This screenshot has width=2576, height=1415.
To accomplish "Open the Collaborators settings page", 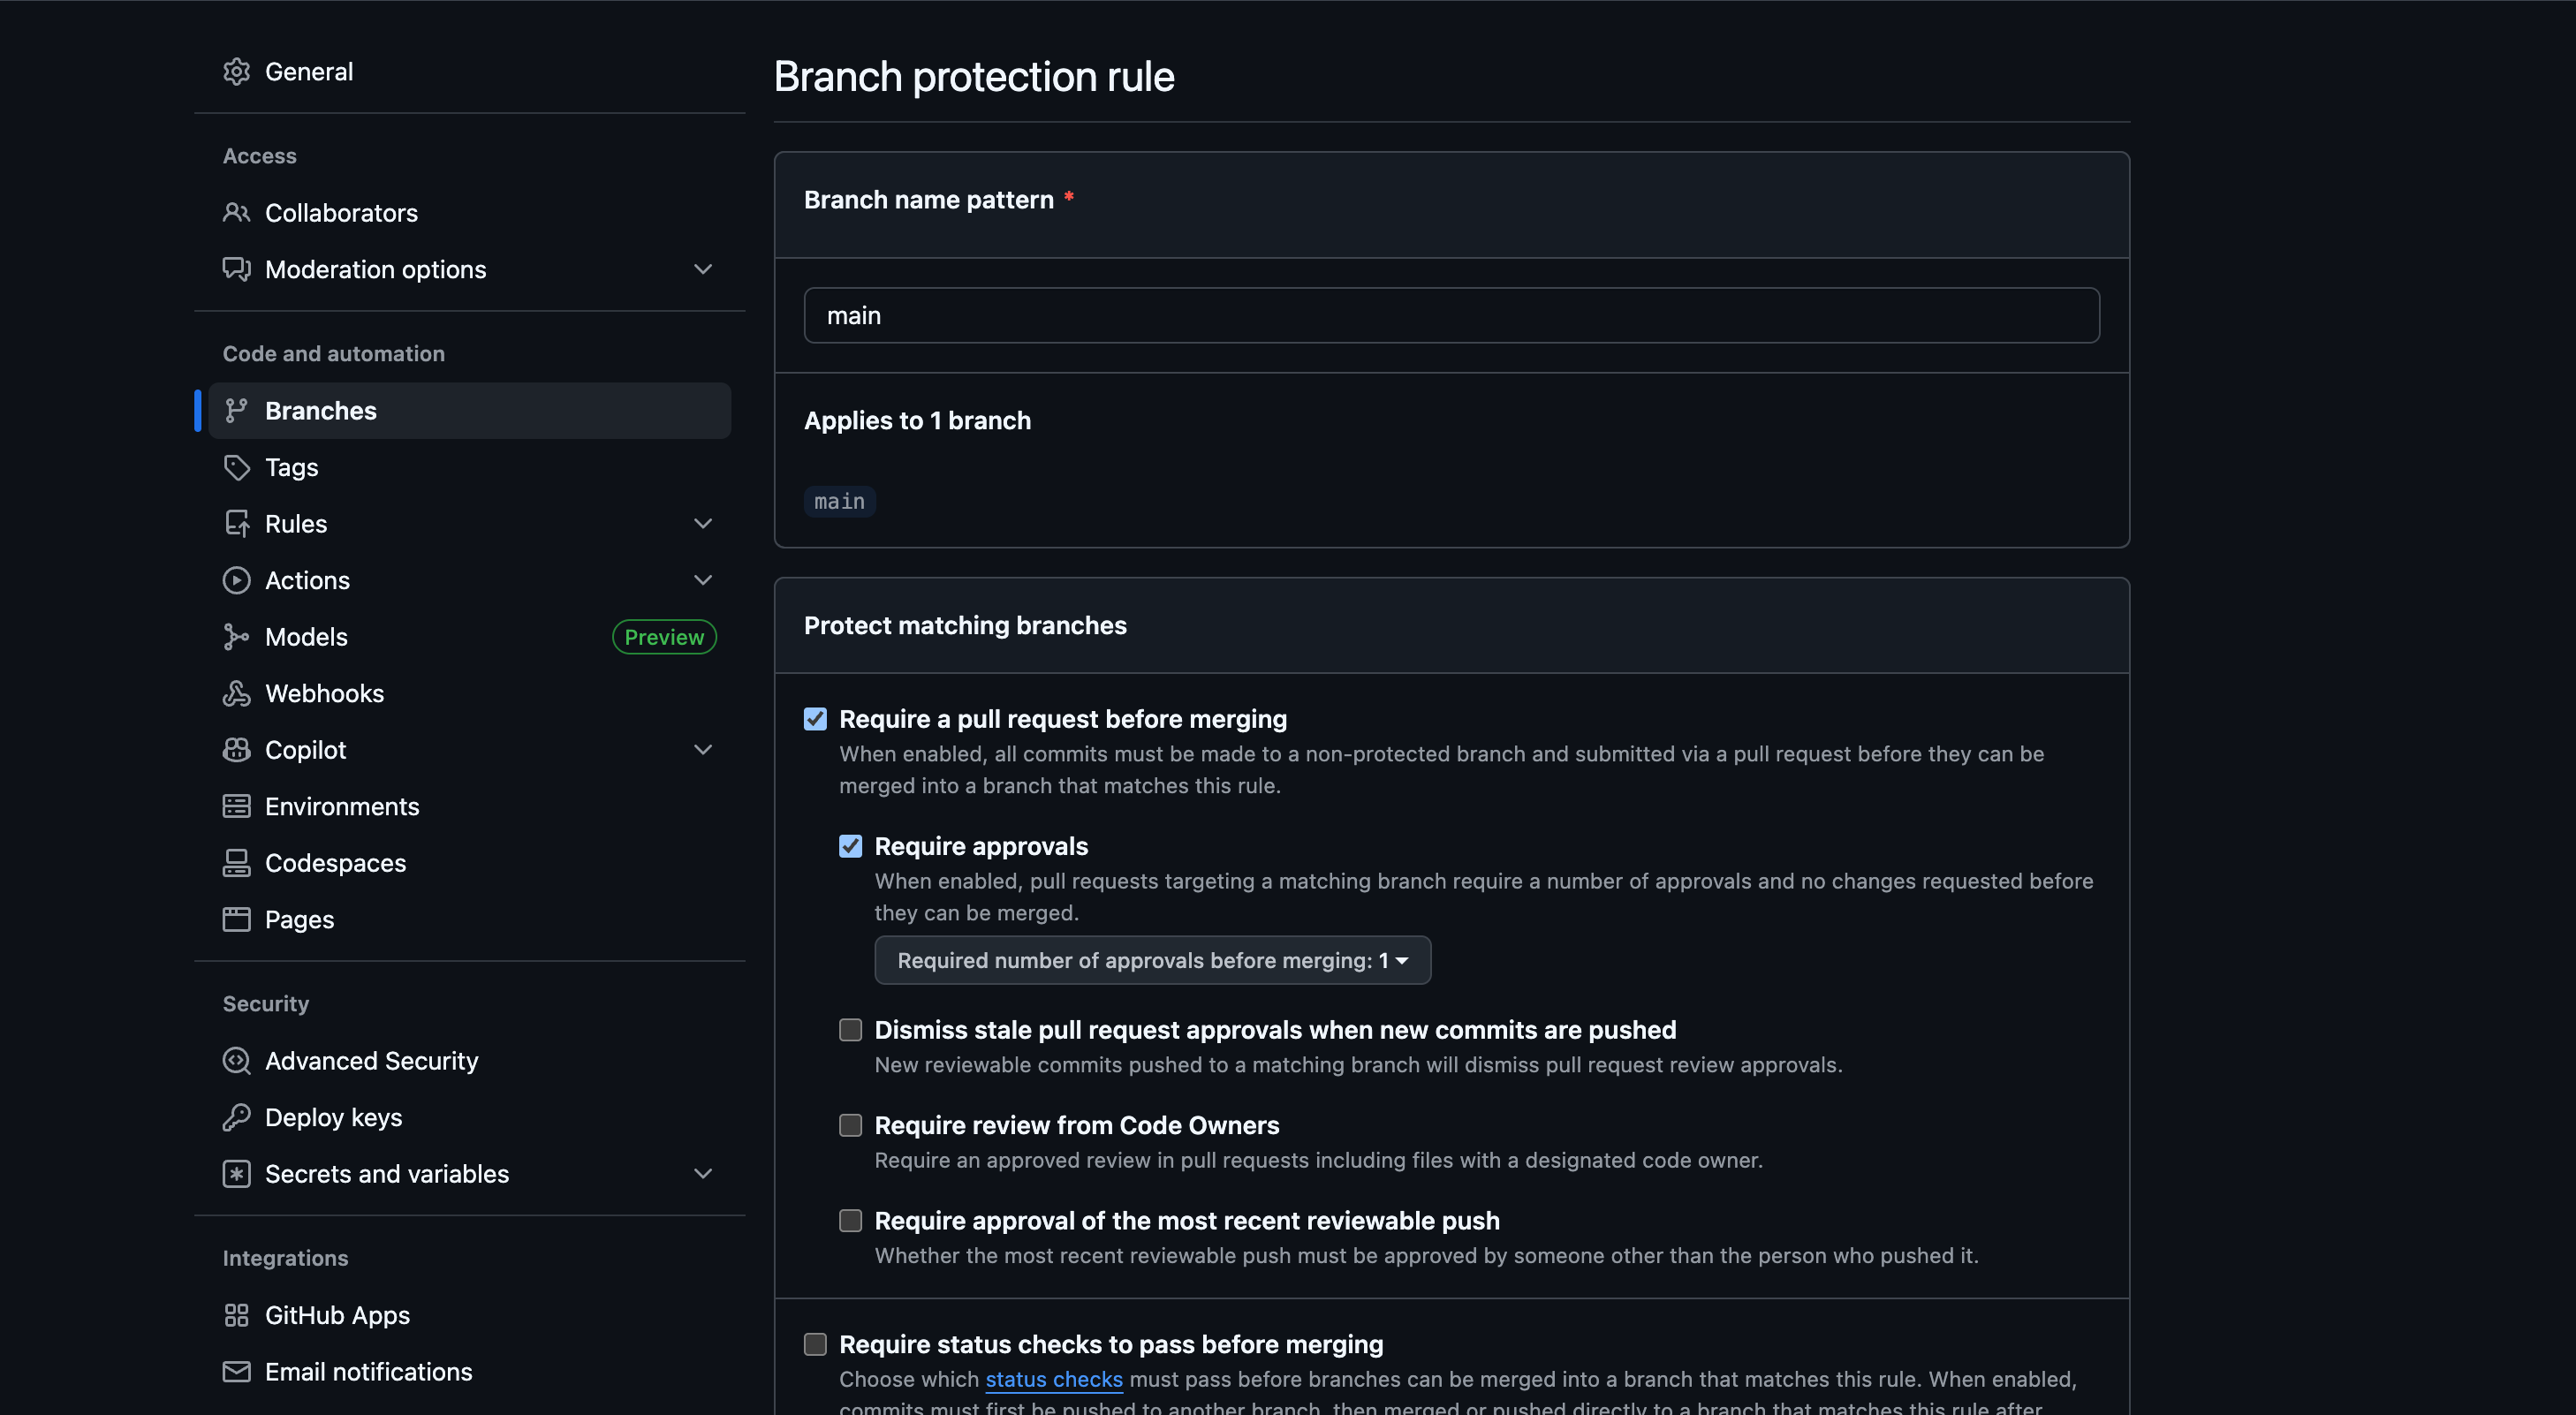I will 341,213.
